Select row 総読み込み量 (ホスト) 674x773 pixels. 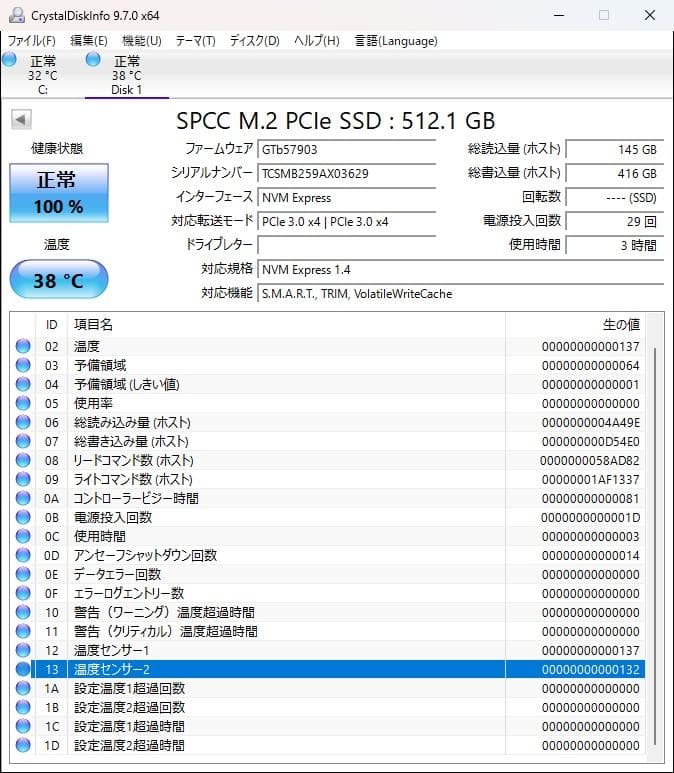328,422
